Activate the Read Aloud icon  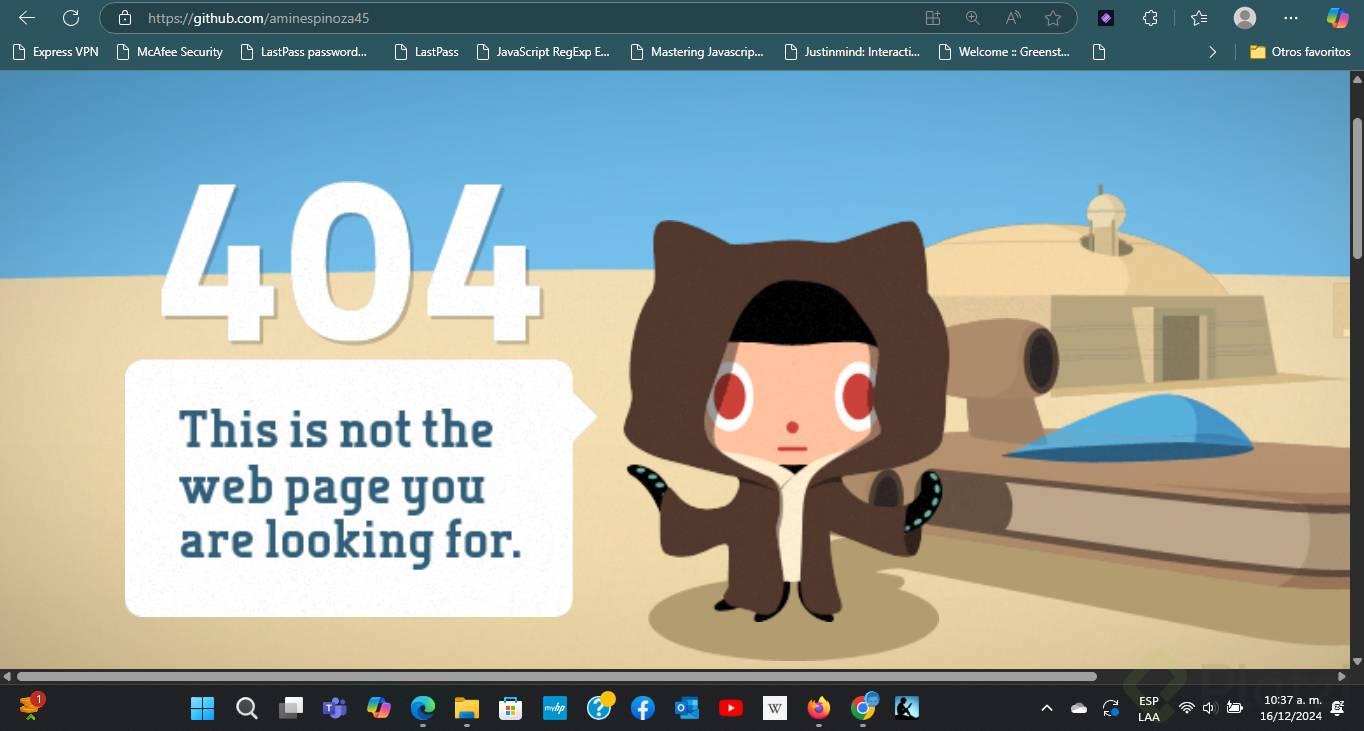[1013, 18]
